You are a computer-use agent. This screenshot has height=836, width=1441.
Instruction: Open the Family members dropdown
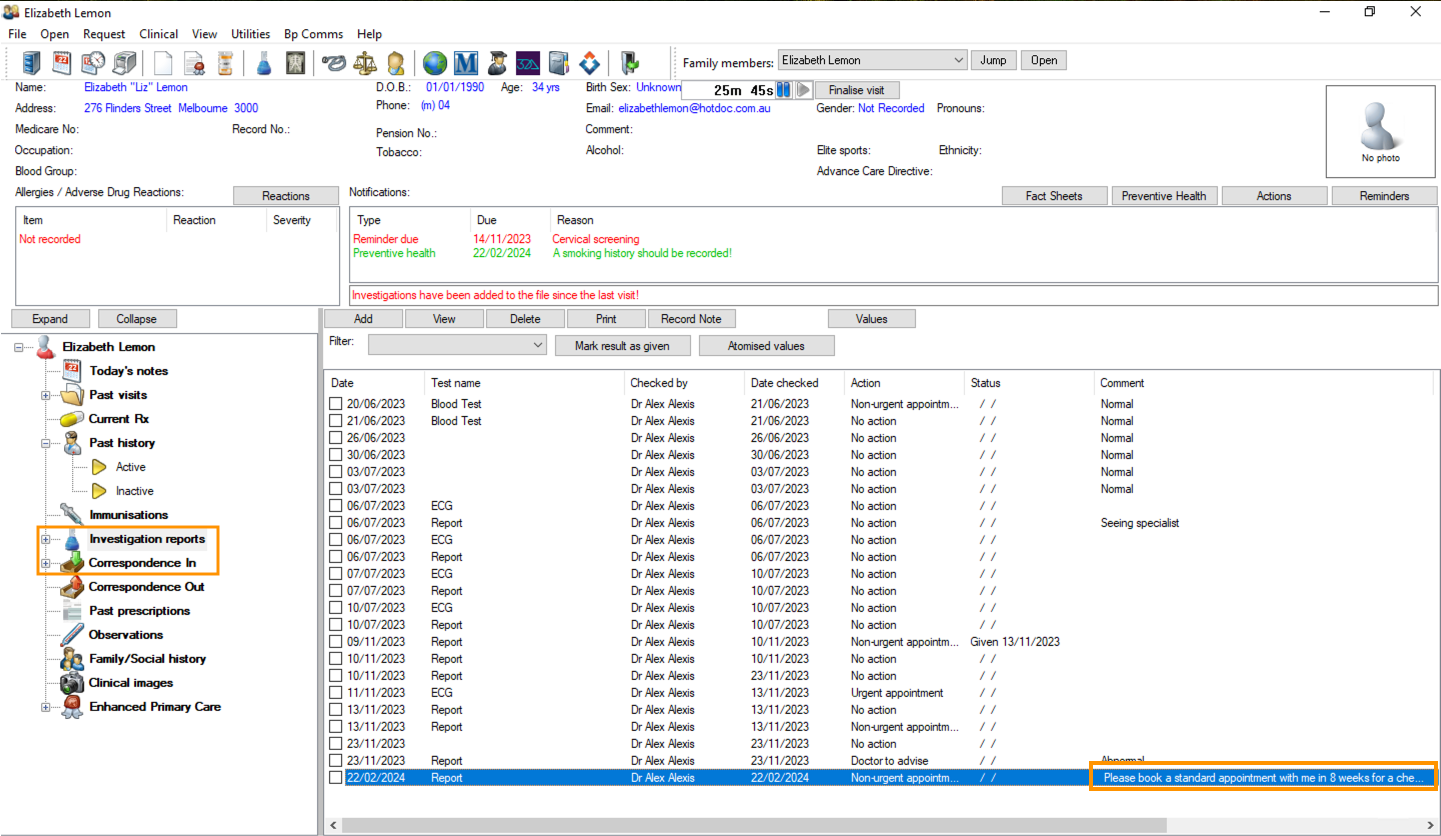click(872, 60)
